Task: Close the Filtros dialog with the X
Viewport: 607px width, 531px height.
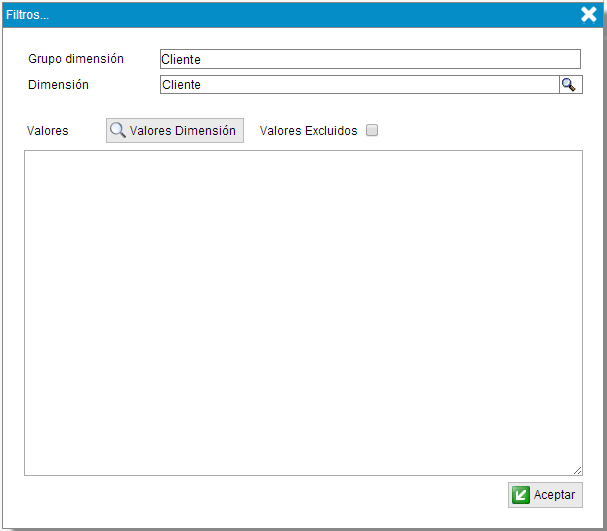Action: tap(589, 14)
